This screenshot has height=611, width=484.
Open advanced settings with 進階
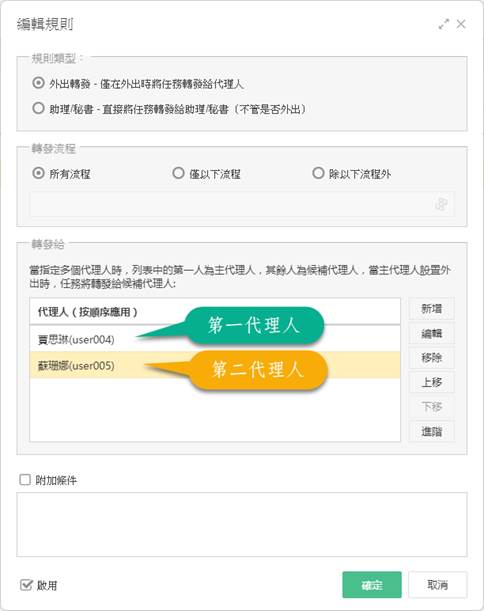(431, 431)
